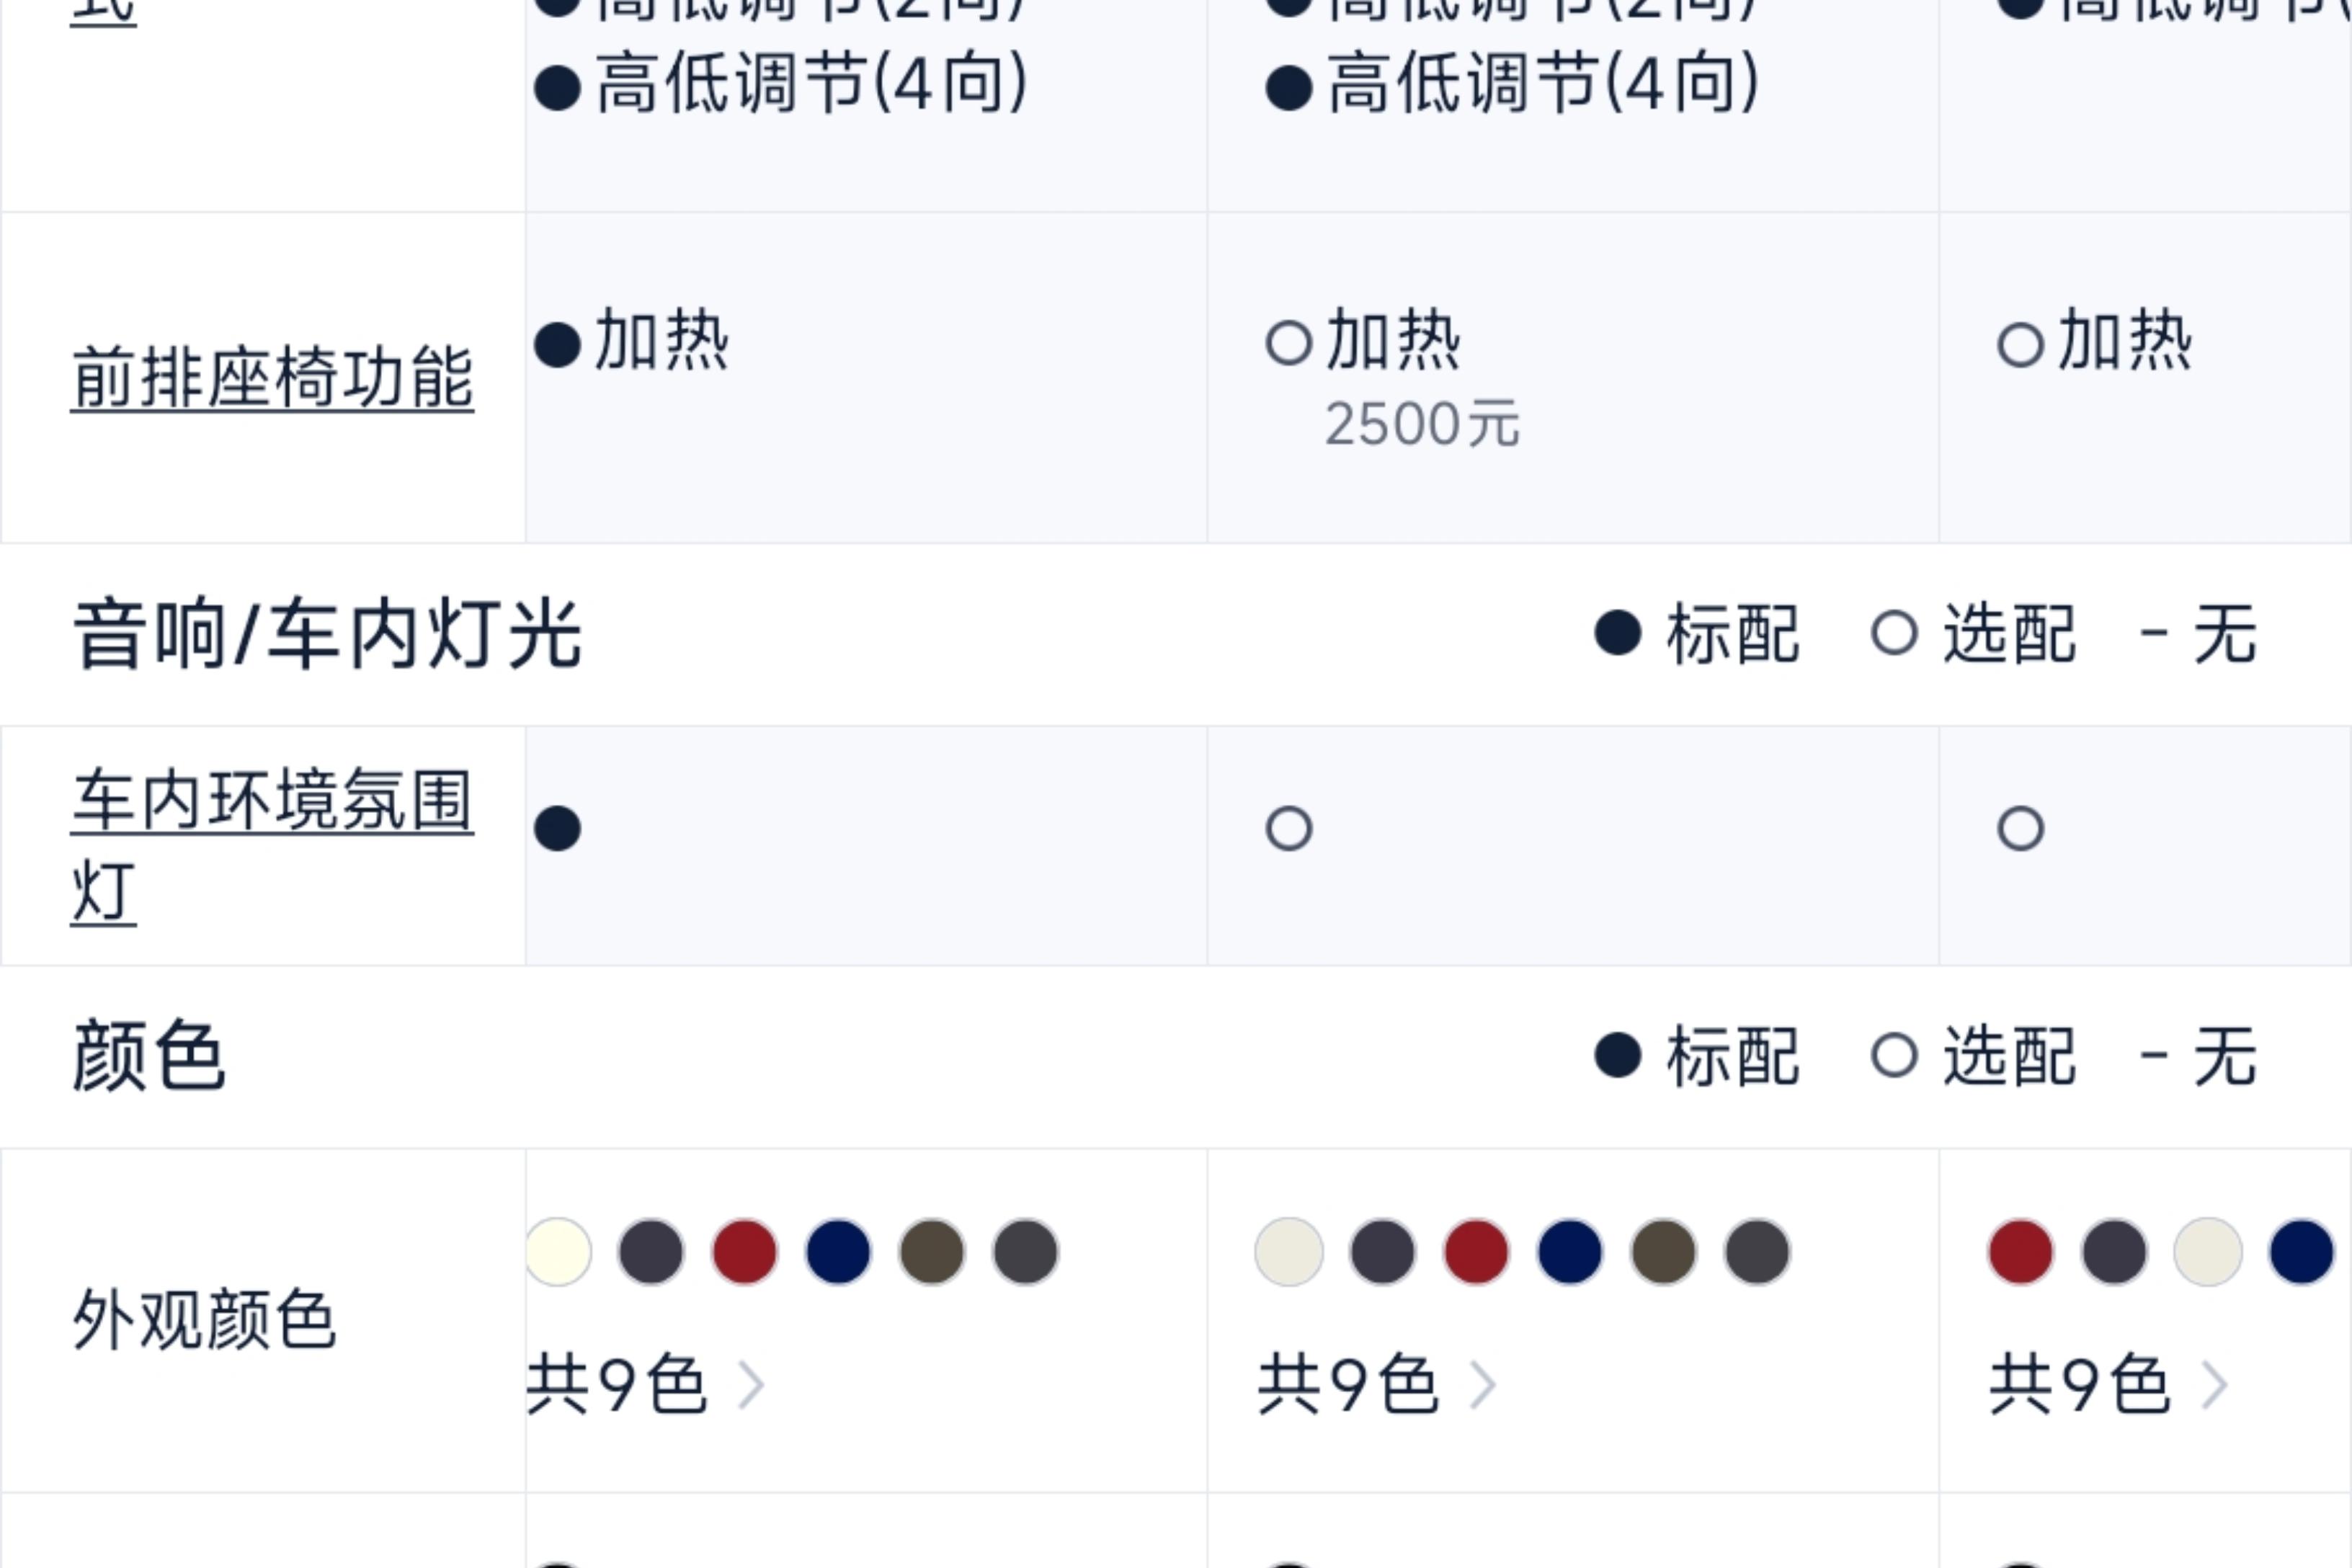Screen dimensions: 2352x1568
Task: Click the filled dot beside first-column 加热
Action: tap(558, 345)
